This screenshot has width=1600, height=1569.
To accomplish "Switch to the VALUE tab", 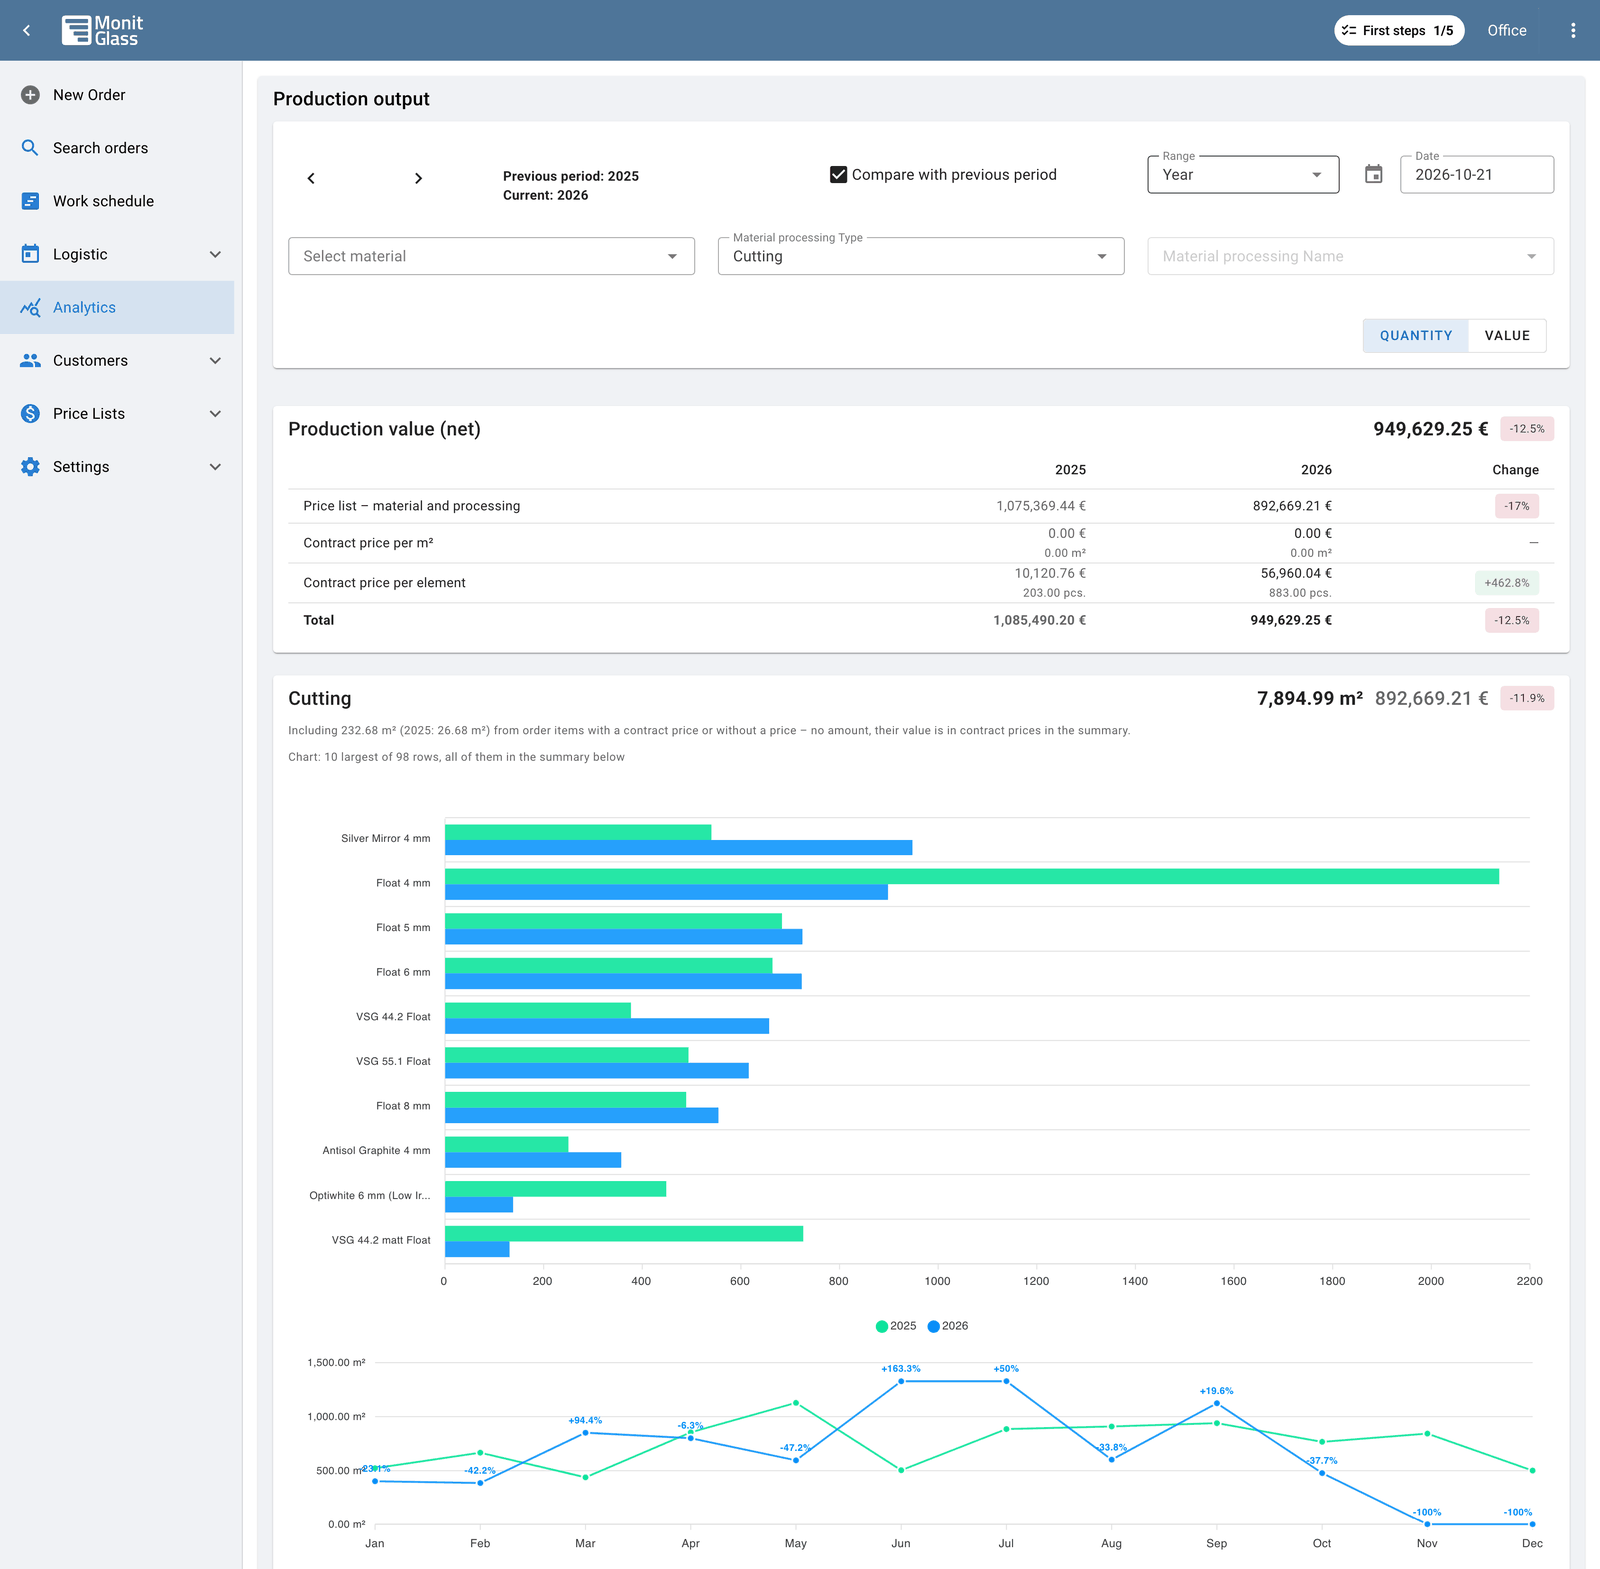I will (x=1507, y=336).
